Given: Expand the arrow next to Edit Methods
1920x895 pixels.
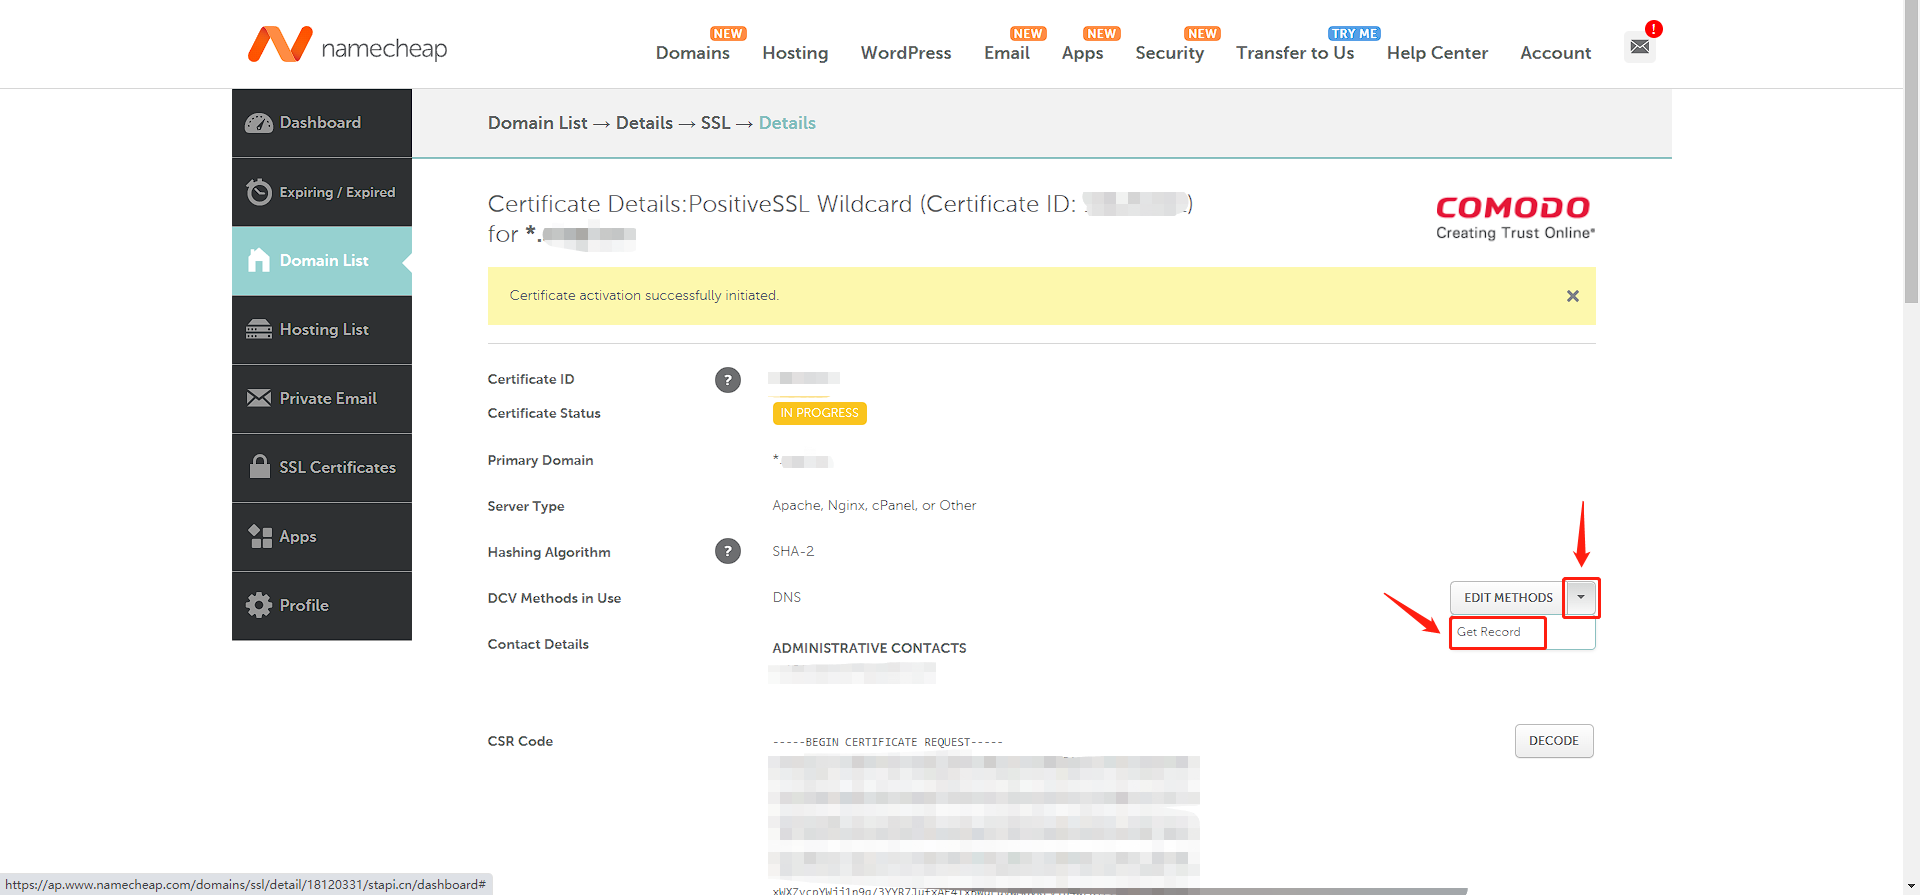Looking at the screenshot, I should point(1581,597).
